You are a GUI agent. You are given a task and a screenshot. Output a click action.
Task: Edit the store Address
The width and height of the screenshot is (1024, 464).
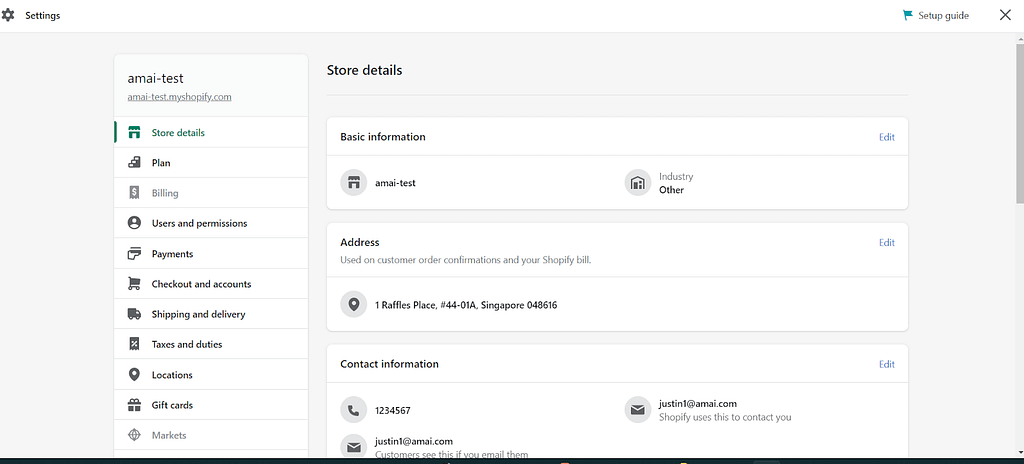(886, 242)
